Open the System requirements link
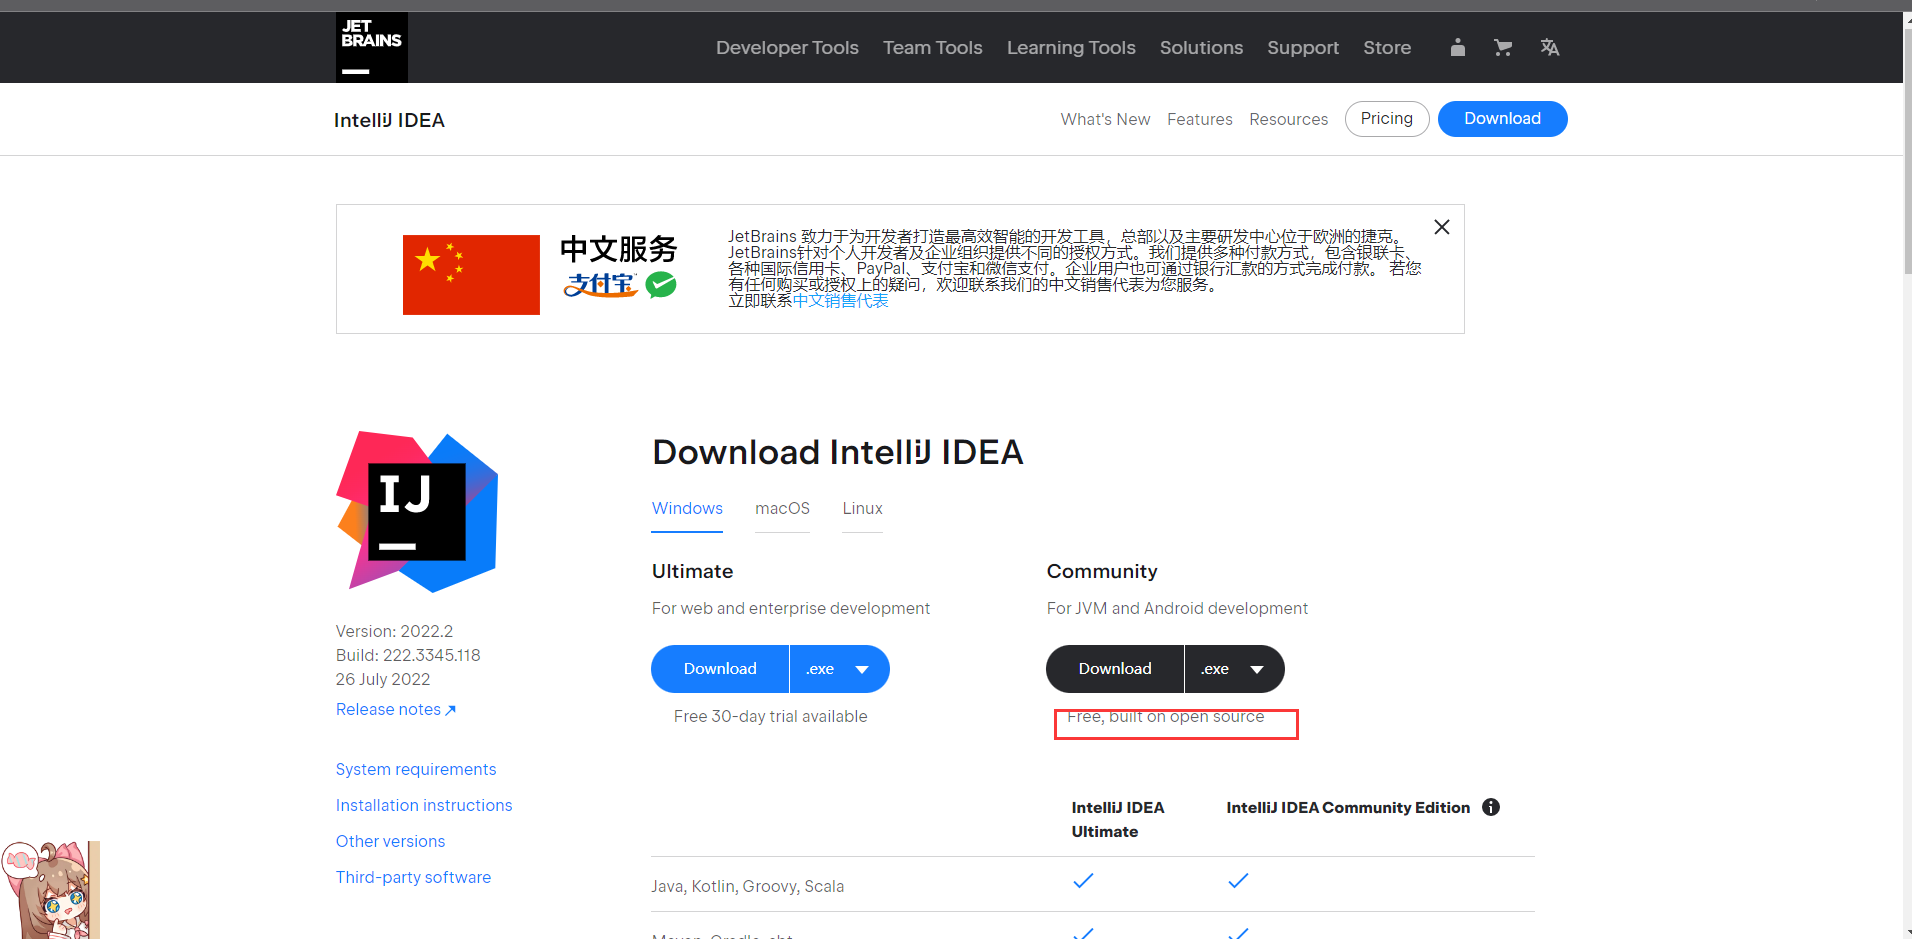The image size is (1912, 939). [416, 769]
